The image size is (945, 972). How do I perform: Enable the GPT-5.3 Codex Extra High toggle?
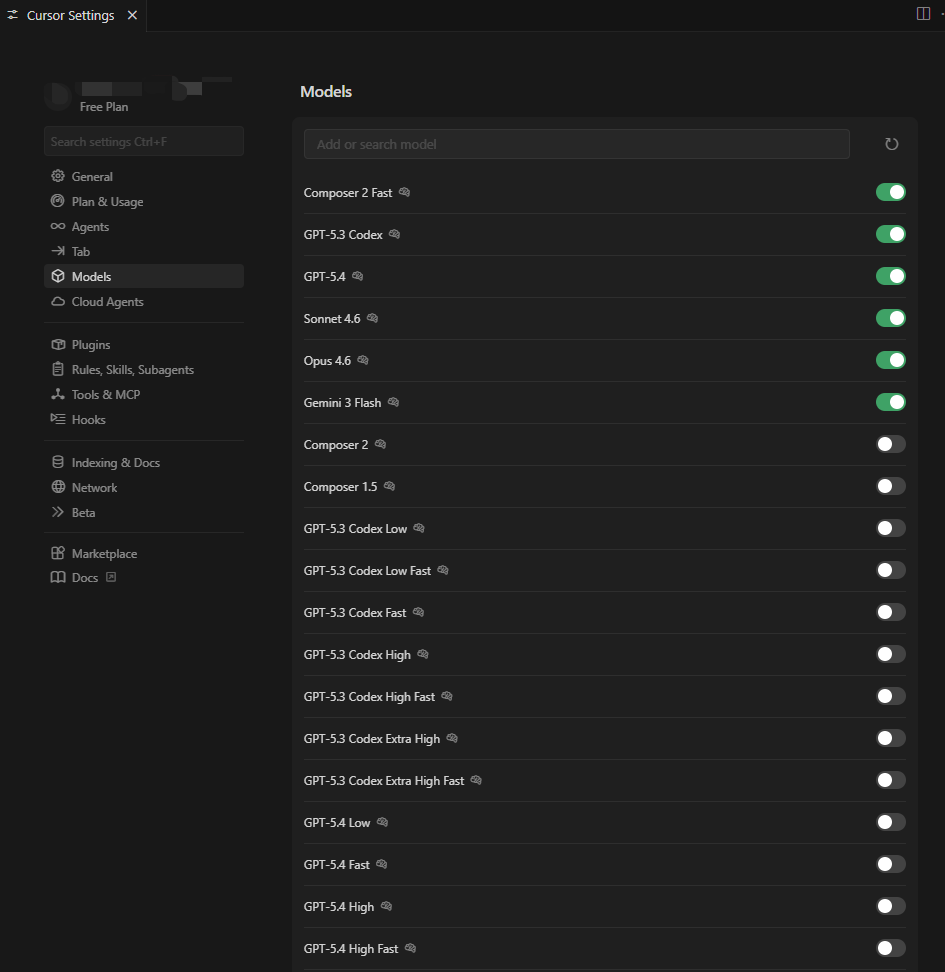(x=890, y=738)
